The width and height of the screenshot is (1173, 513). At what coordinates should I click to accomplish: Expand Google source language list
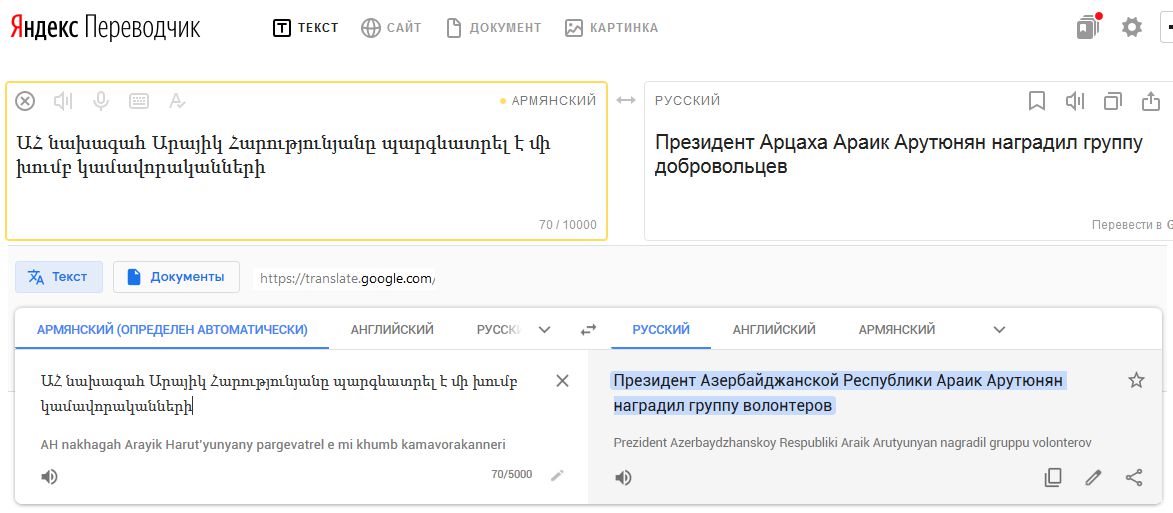545,330
